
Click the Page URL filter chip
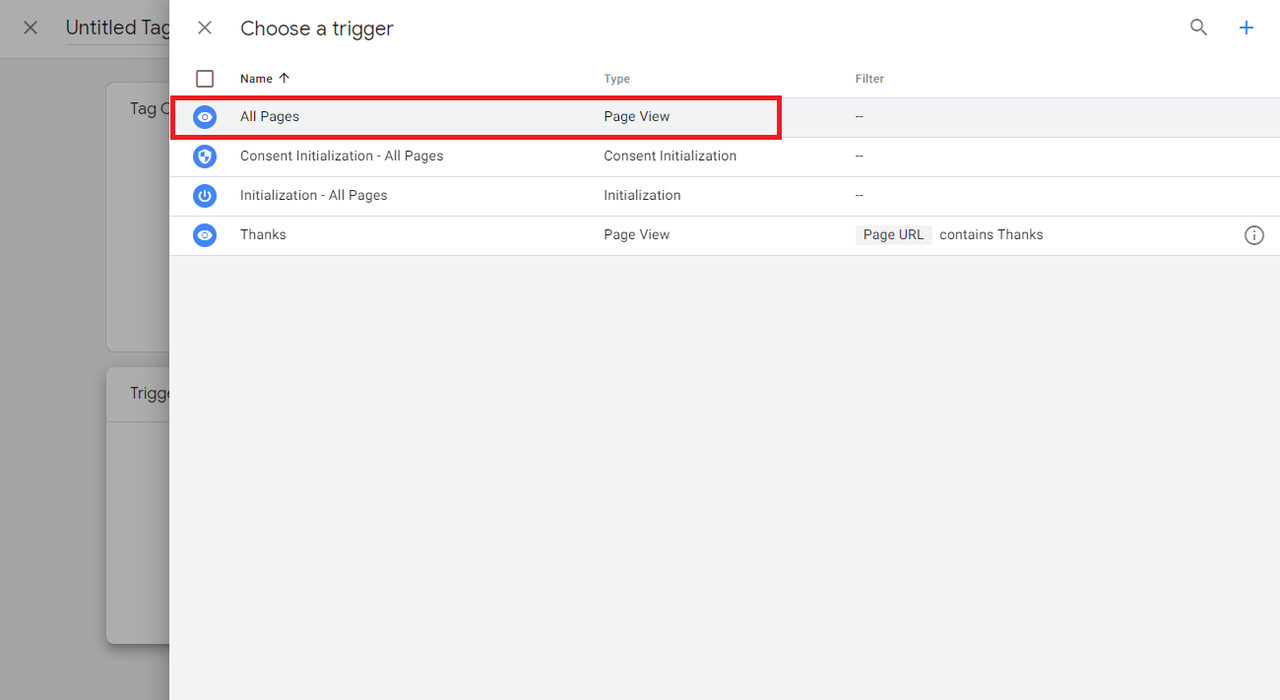(894, 235)
